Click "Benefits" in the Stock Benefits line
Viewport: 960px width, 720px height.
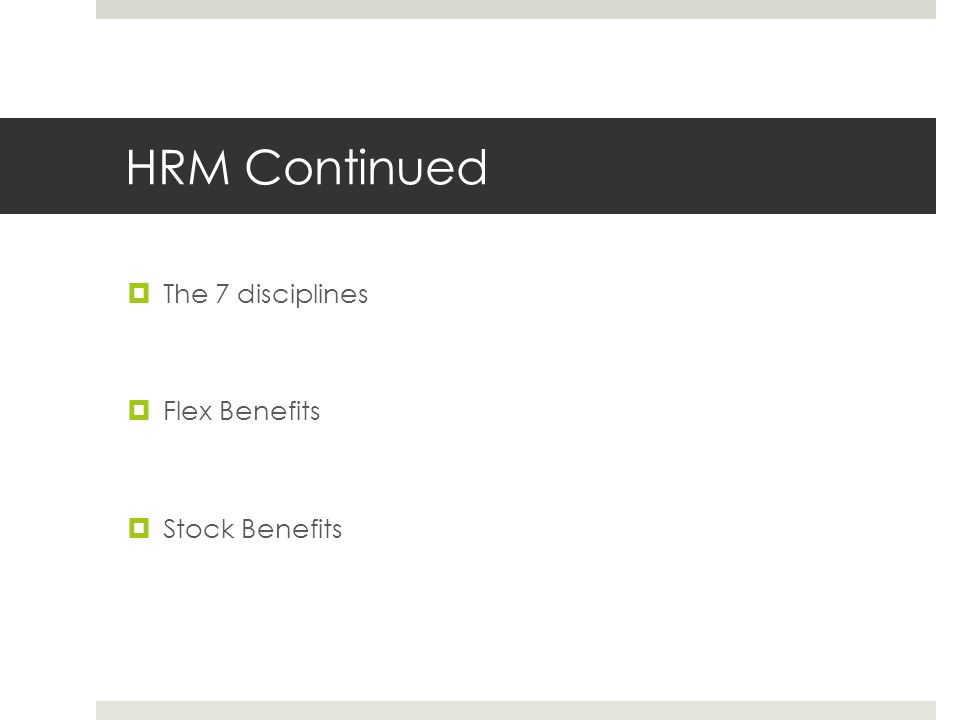tap(292, 529)
